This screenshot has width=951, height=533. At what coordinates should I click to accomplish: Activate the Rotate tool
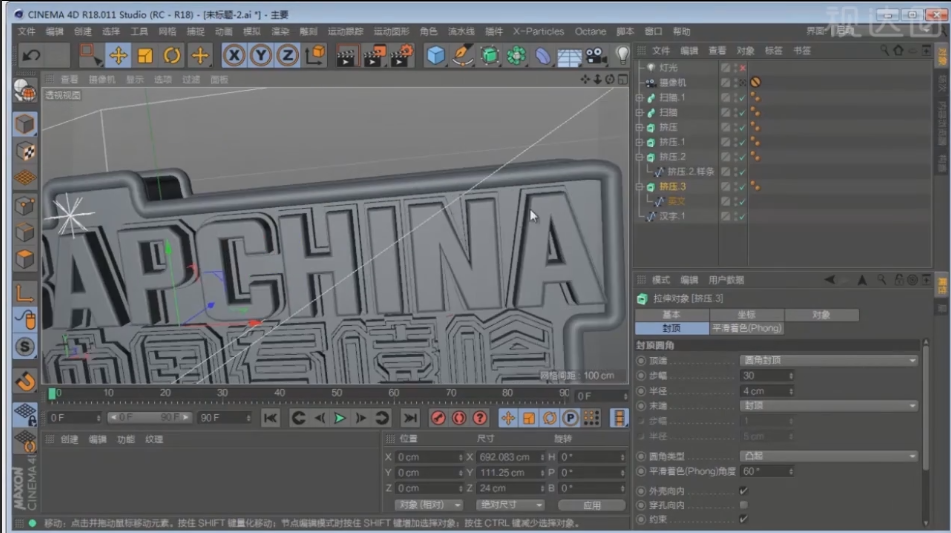pyautogui.click(x=172, y=56)
